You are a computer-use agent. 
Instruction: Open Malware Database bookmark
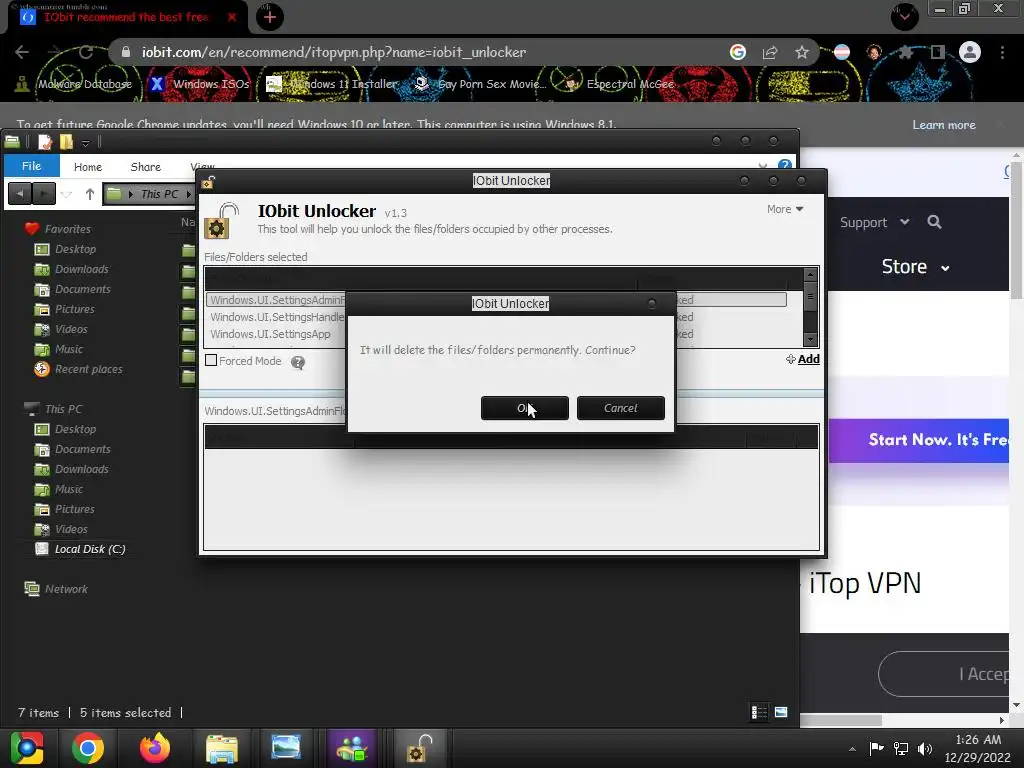(x=74, y=84)
